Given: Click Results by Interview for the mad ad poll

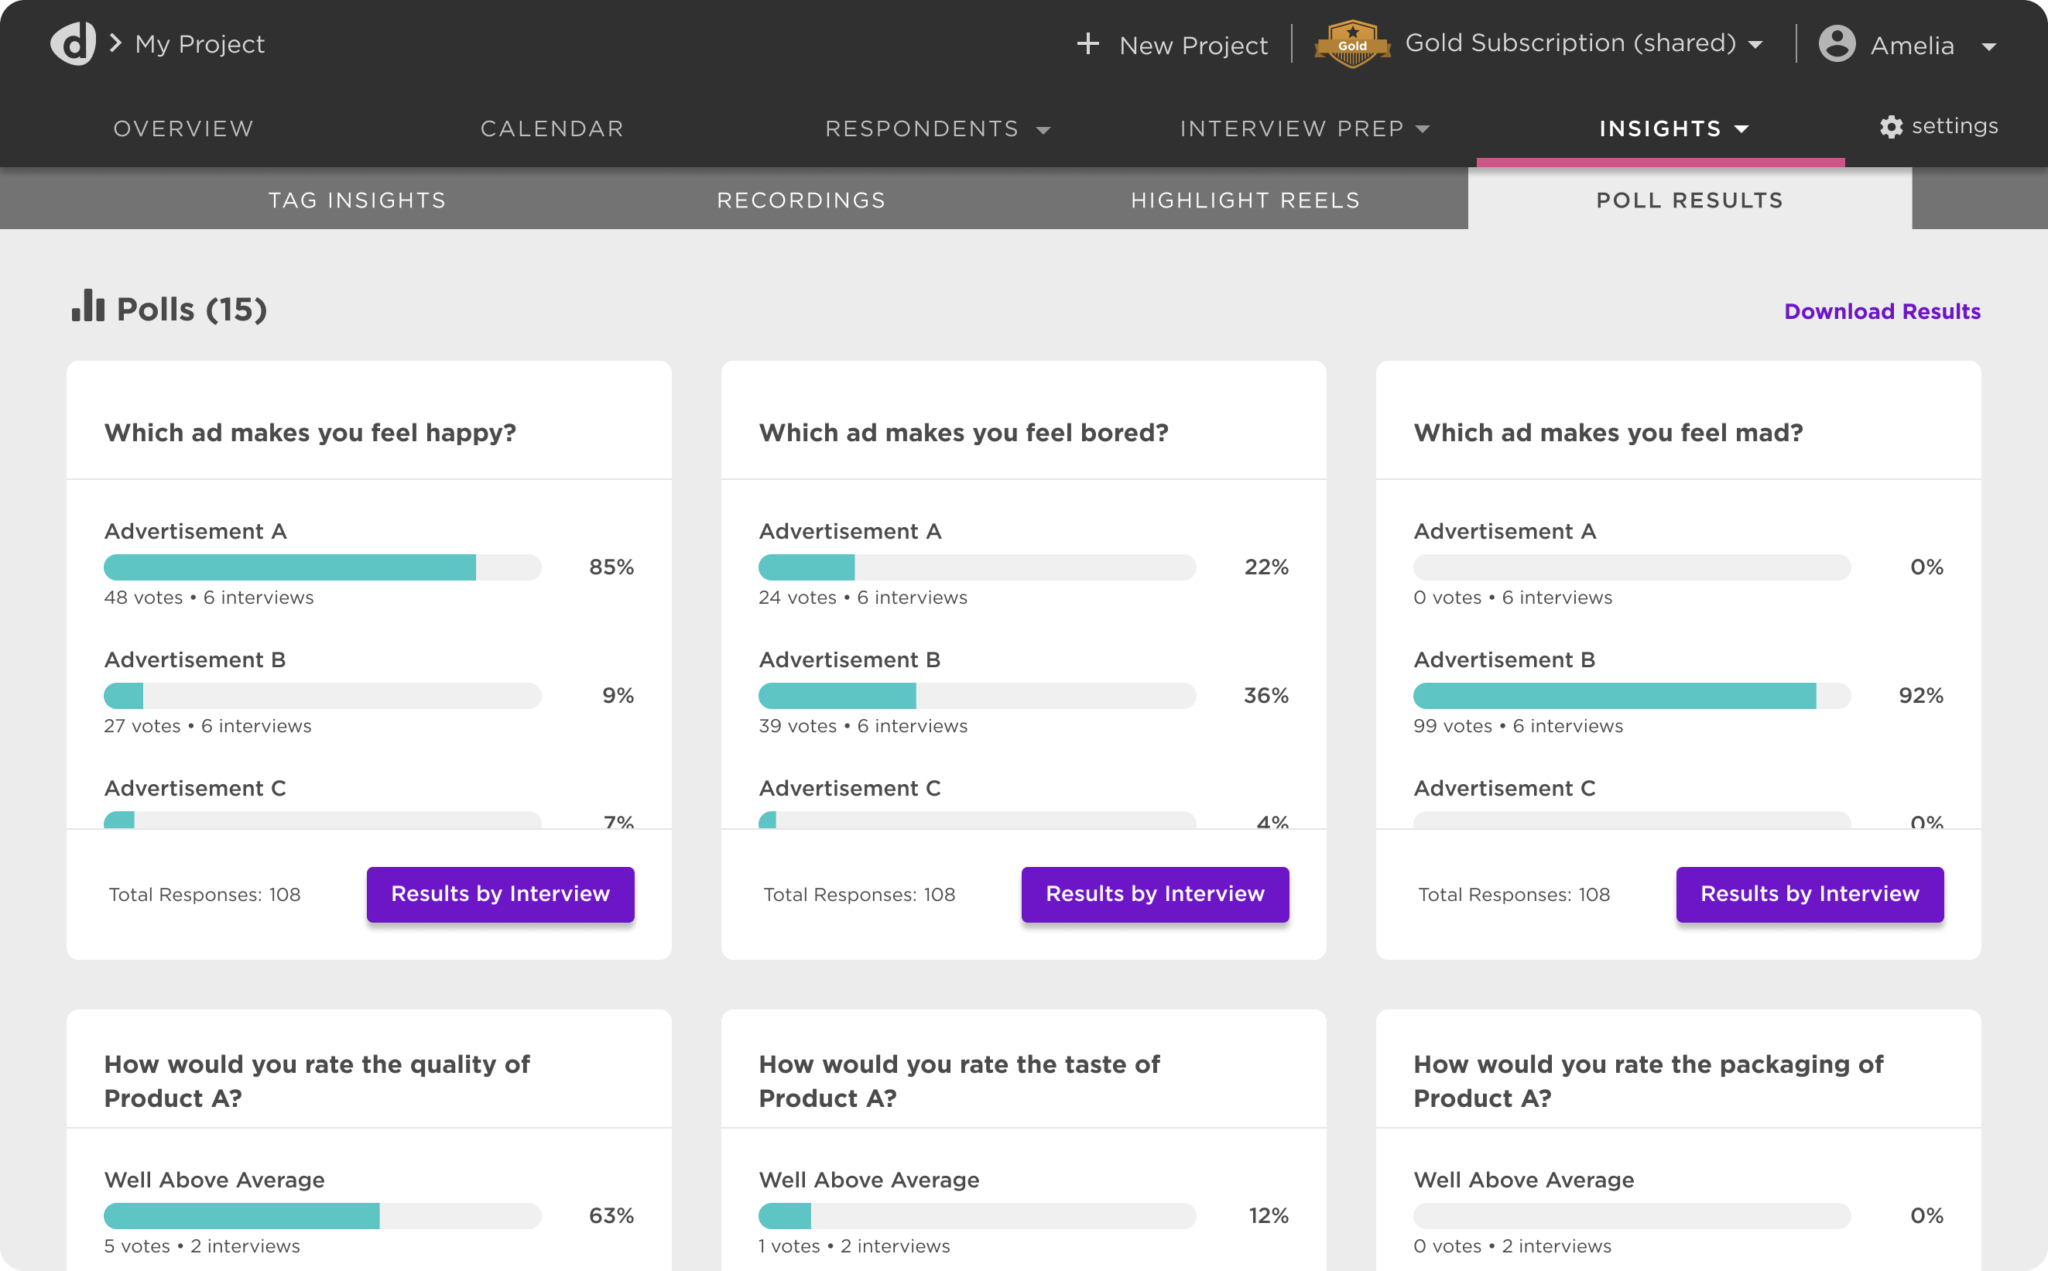Looking at the screenshot, I should pos(1809,894).
